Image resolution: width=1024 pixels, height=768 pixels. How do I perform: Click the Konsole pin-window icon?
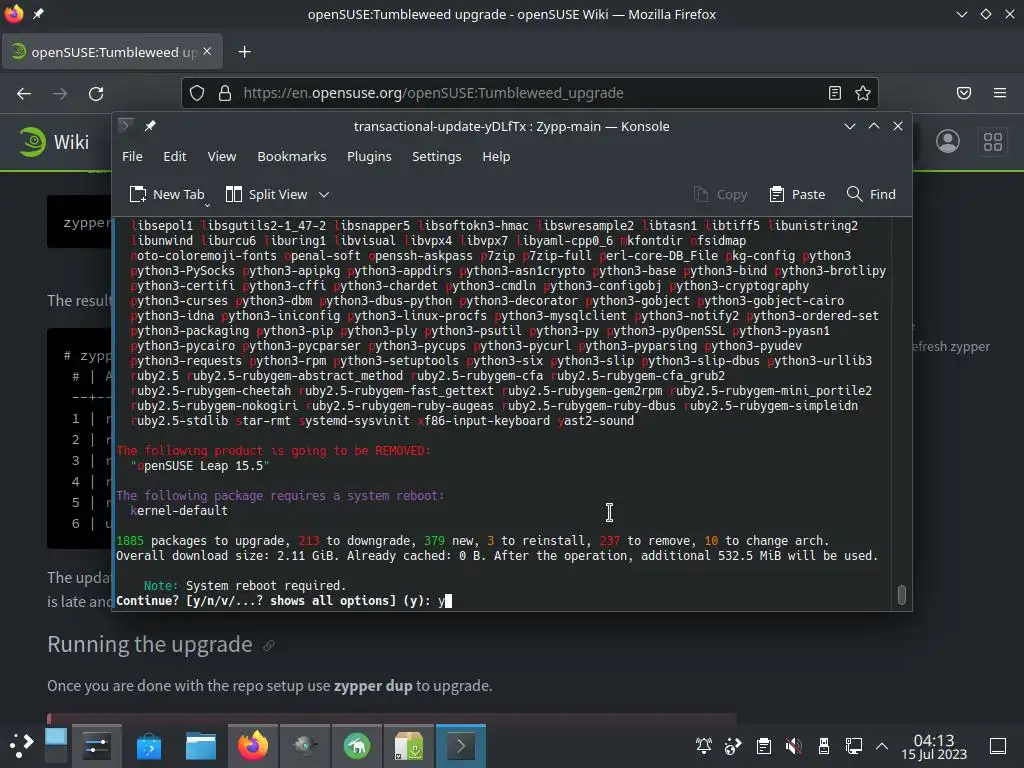coord(150,126)
